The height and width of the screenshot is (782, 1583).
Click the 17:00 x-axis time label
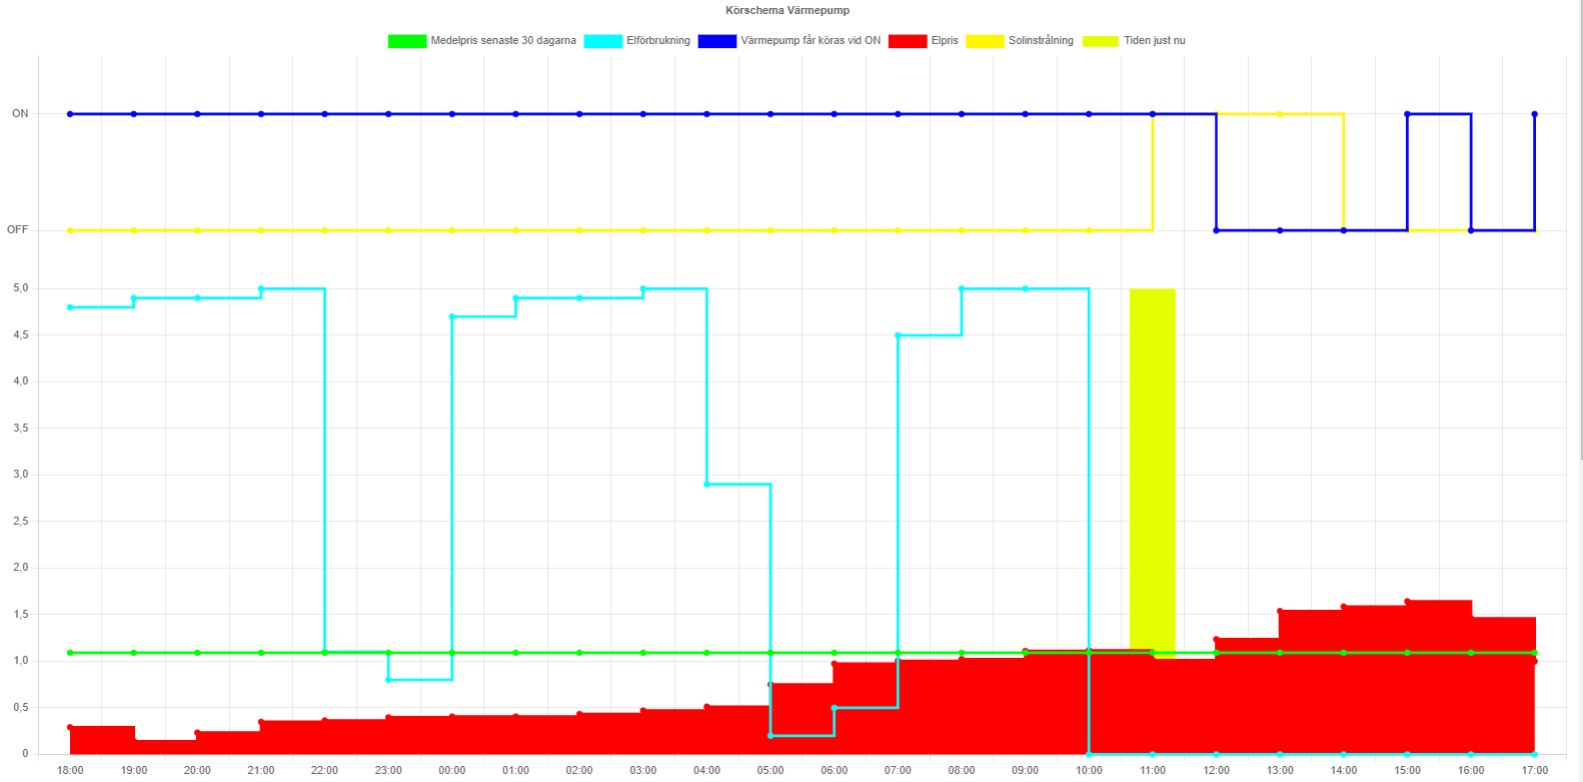click(1535, 770)
